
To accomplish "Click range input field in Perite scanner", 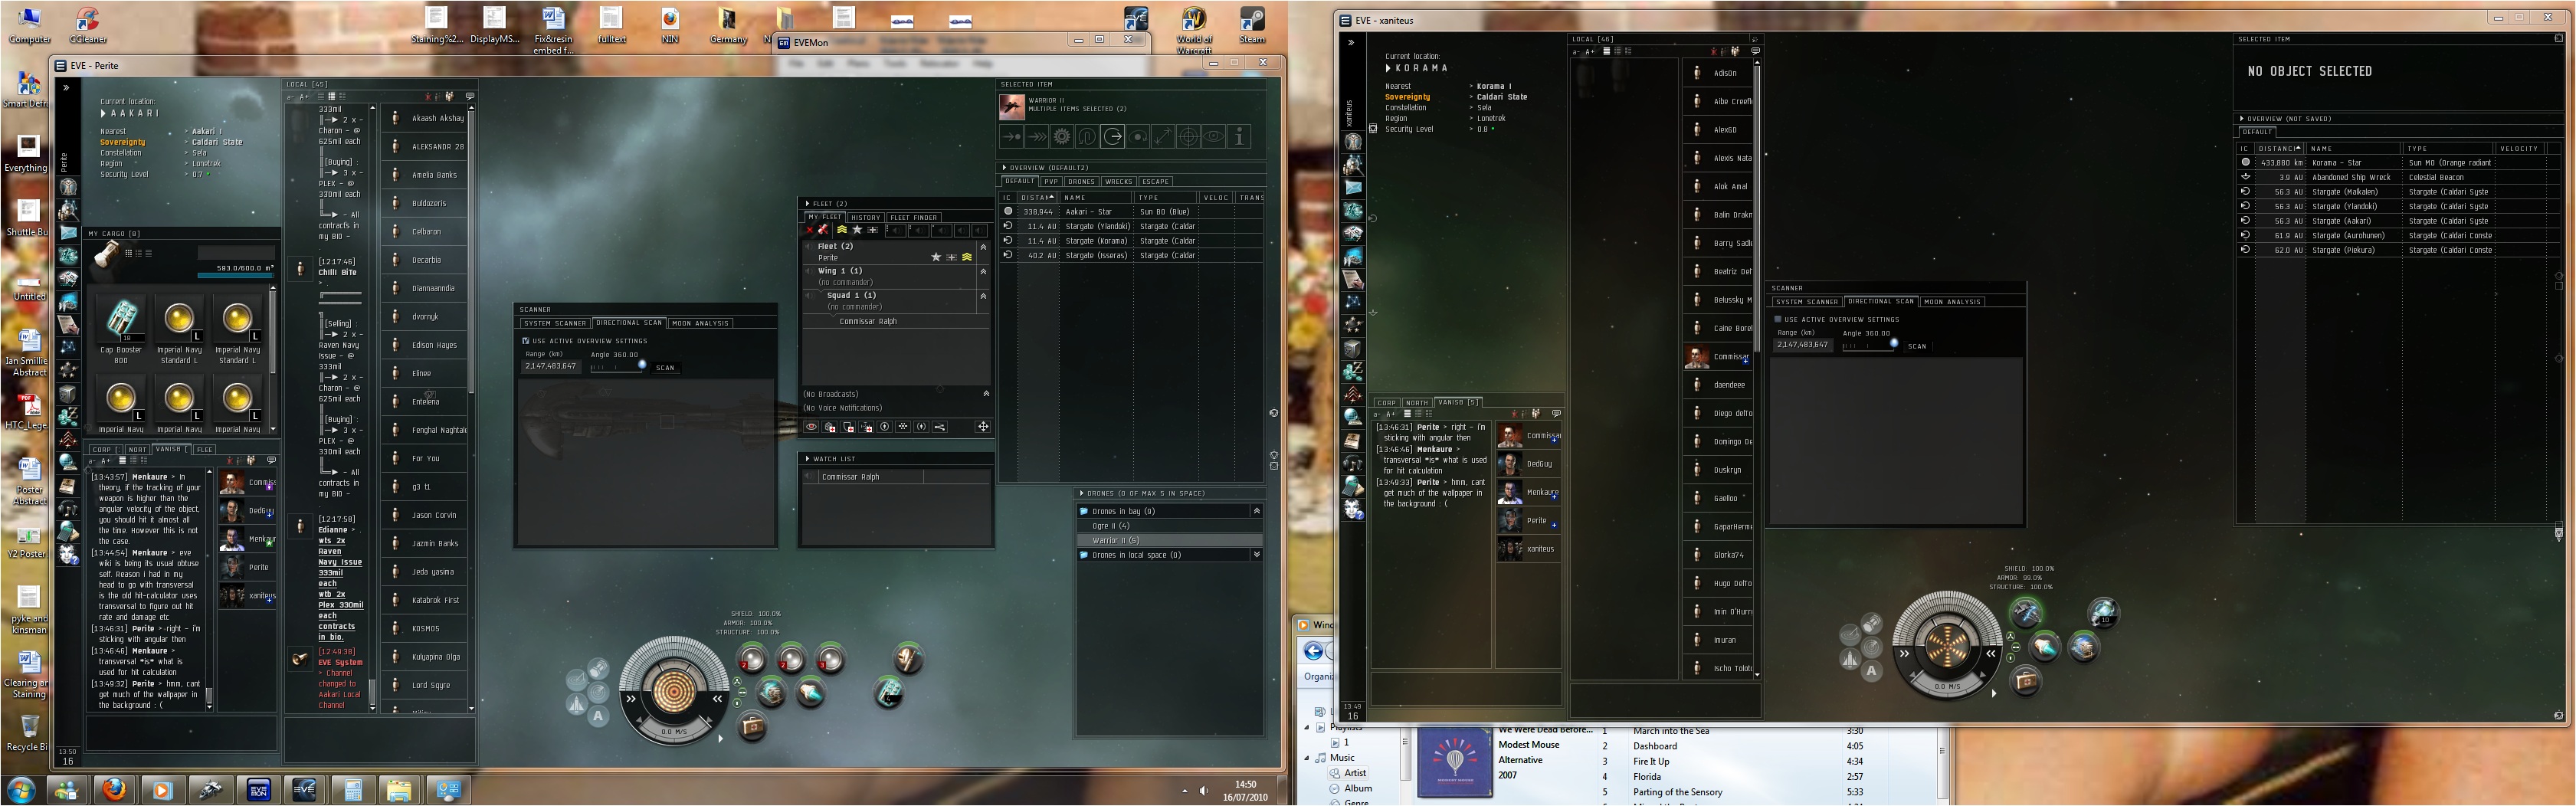I will click(550, 366).
